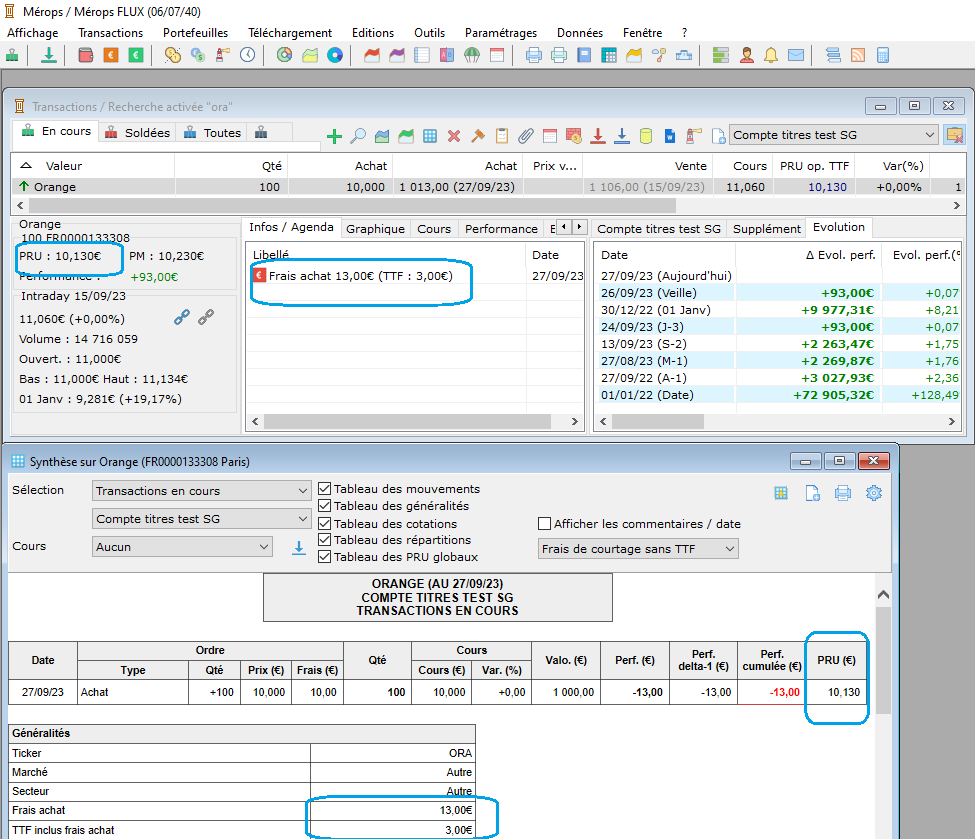Image resolution: width=975 pixels, height=839 pixels.
Task: Click the blue download arrow next to Cours dropdown
Action: click(299, 547)
